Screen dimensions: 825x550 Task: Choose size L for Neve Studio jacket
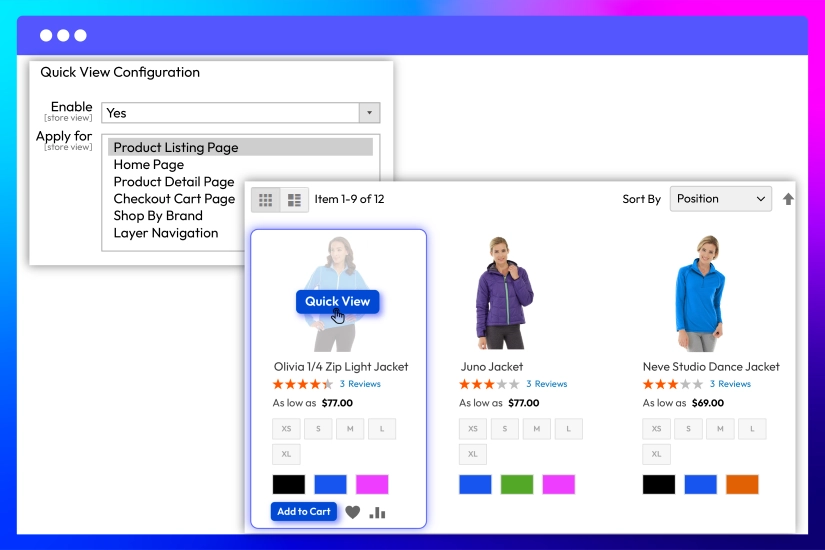[752, 429]
